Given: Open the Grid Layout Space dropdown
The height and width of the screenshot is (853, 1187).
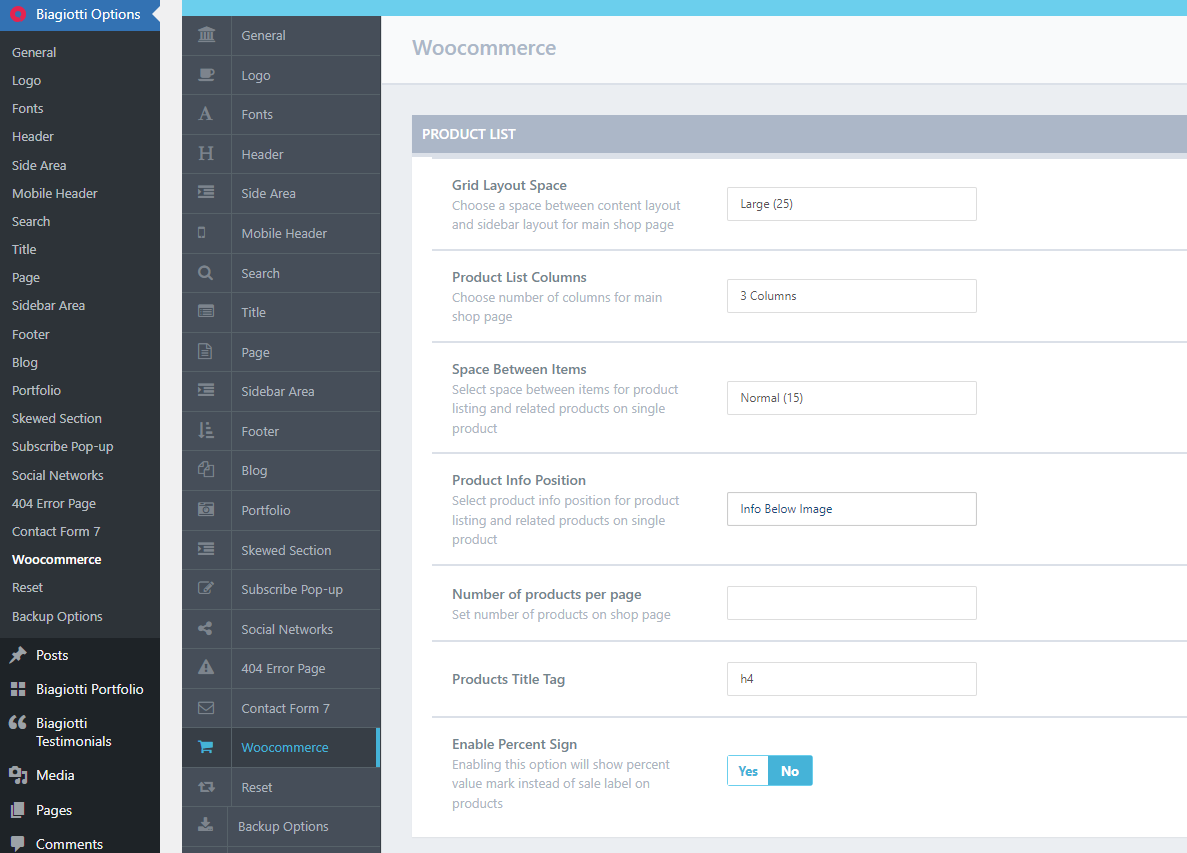Looking at the screenshot, I should tap(852, 204).
